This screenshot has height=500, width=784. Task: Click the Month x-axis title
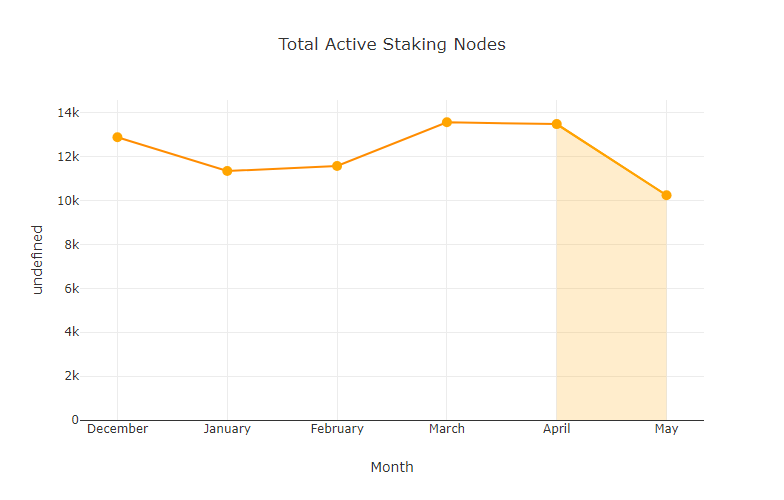pyautogui.click(x=392, y=467)
